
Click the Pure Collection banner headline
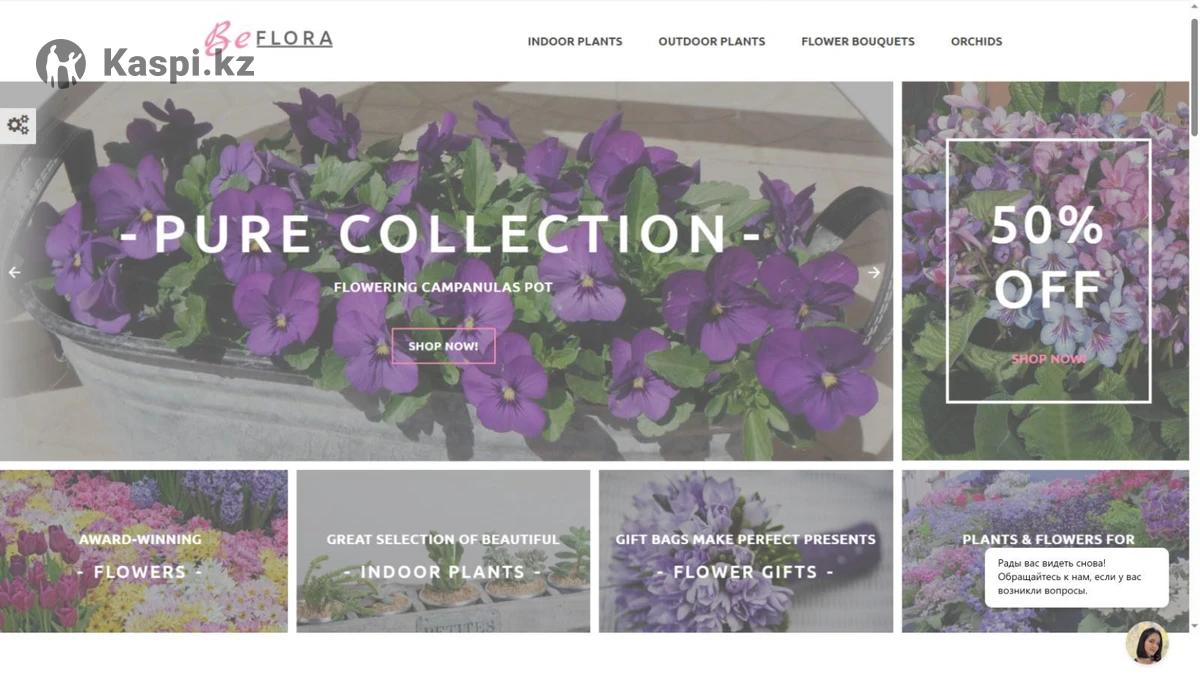pos(441,235)
